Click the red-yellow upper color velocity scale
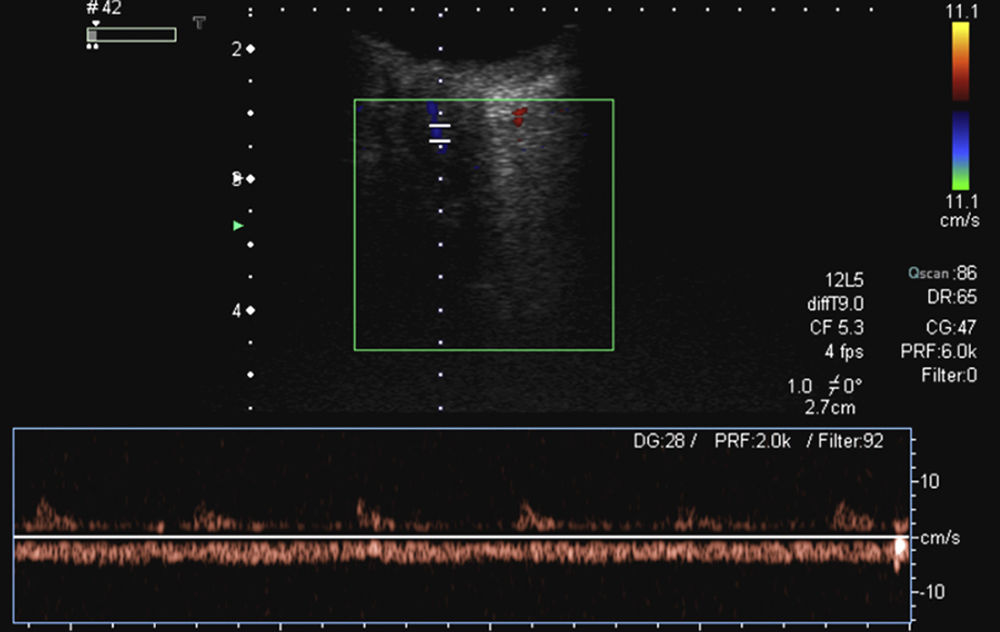Image resolution: width=1000 pixels, height=632 pixels. point(959,62)
